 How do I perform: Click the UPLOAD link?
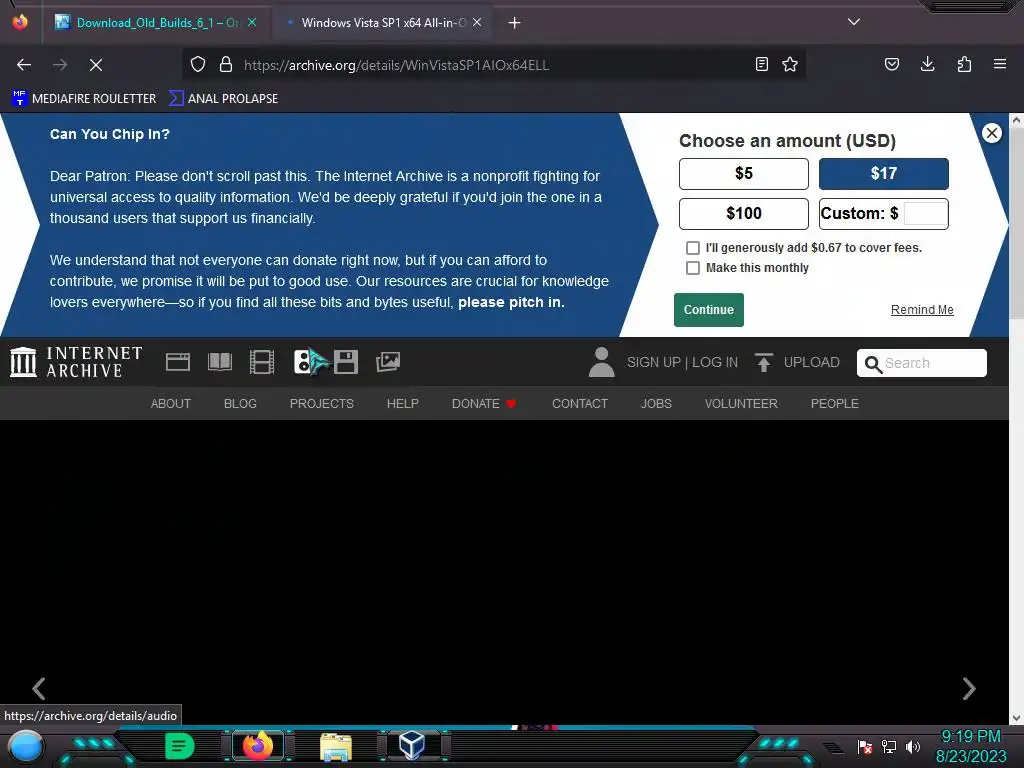coord(797,362)
